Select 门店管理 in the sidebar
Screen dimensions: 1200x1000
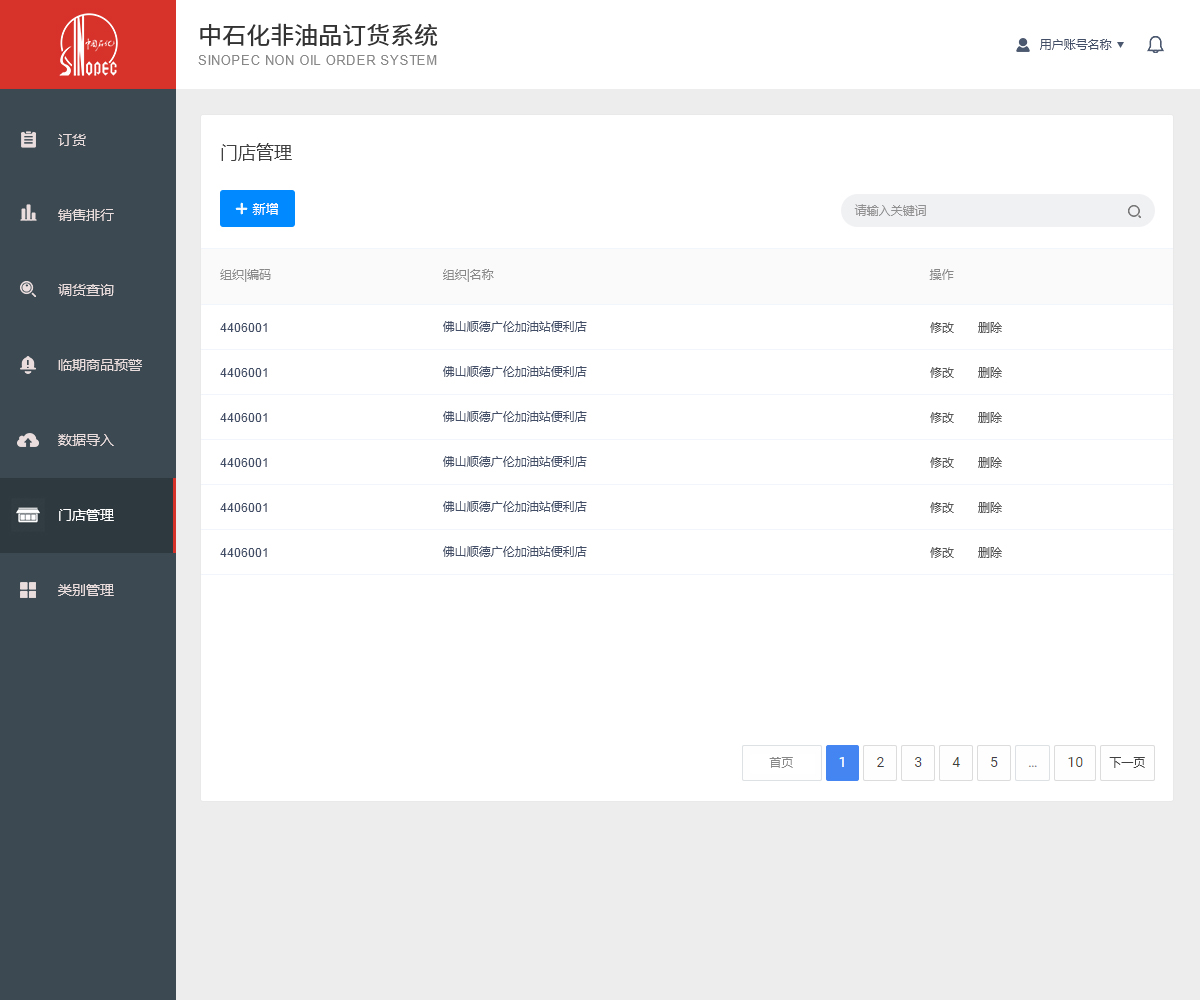86,515
